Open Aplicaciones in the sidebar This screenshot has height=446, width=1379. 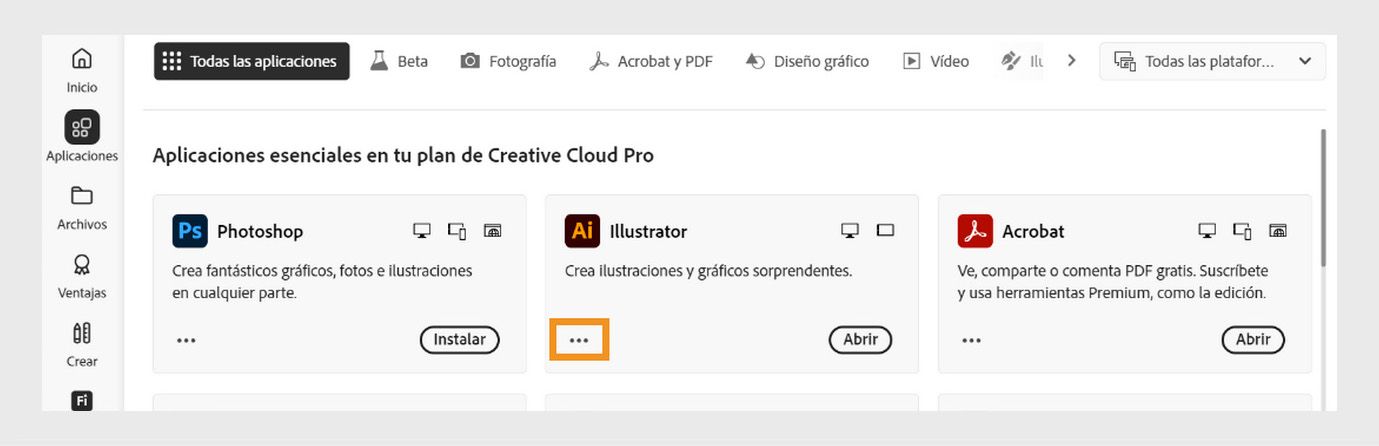click(82, 137)
